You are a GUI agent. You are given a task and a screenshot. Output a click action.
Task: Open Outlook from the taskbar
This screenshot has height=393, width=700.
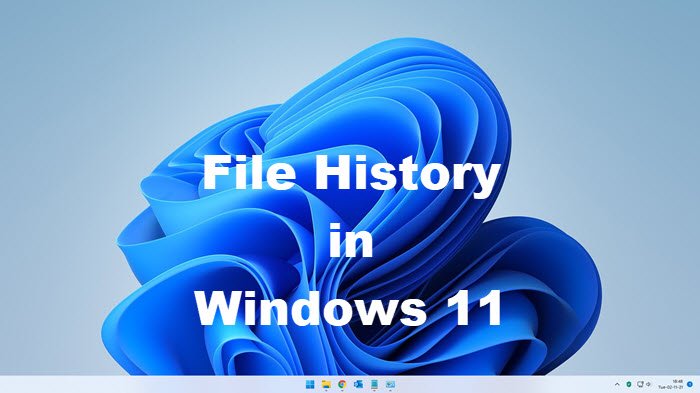[358, 384]
